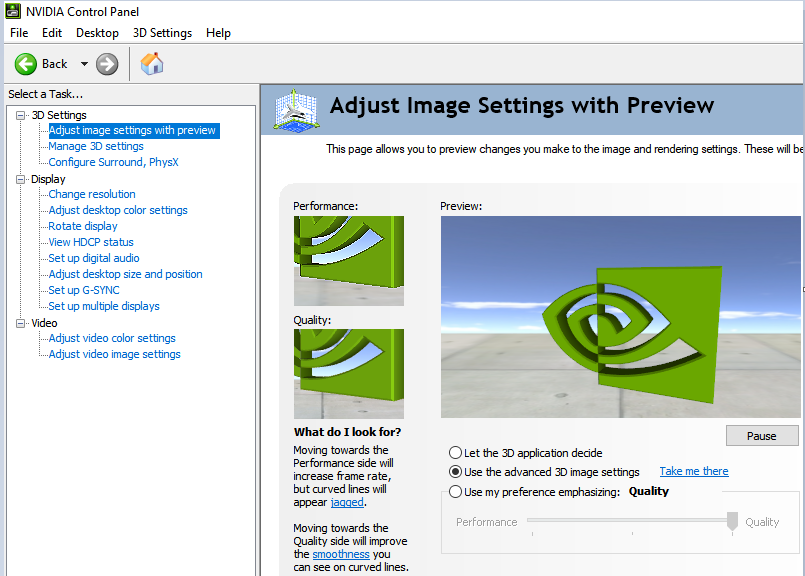Open Set up multiple displays

[x=104, y=306]
